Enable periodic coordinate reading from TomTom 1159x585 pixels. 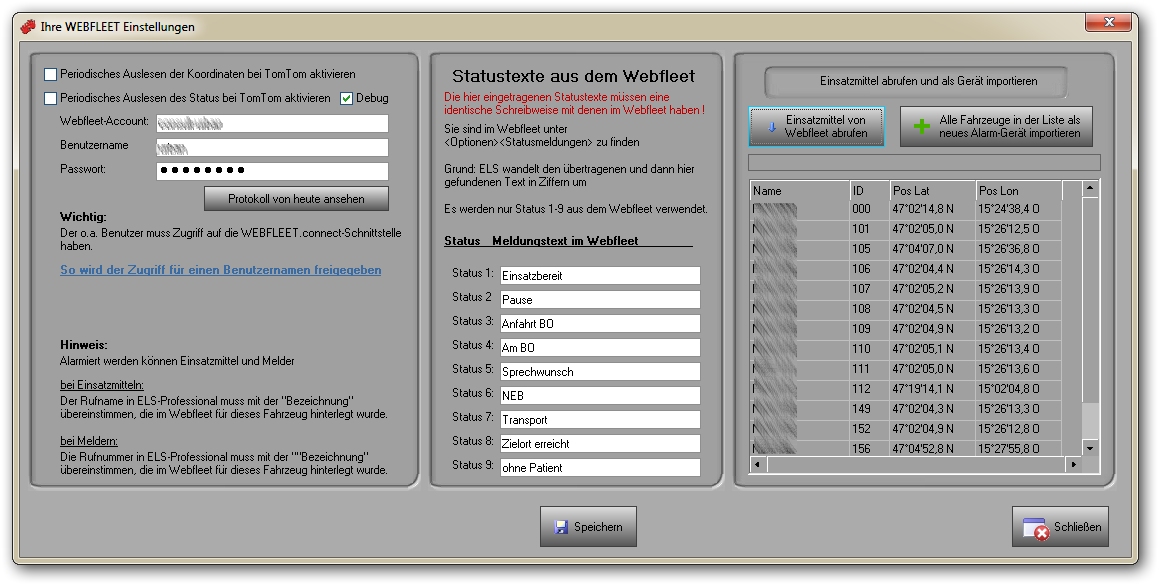(50, 74)
